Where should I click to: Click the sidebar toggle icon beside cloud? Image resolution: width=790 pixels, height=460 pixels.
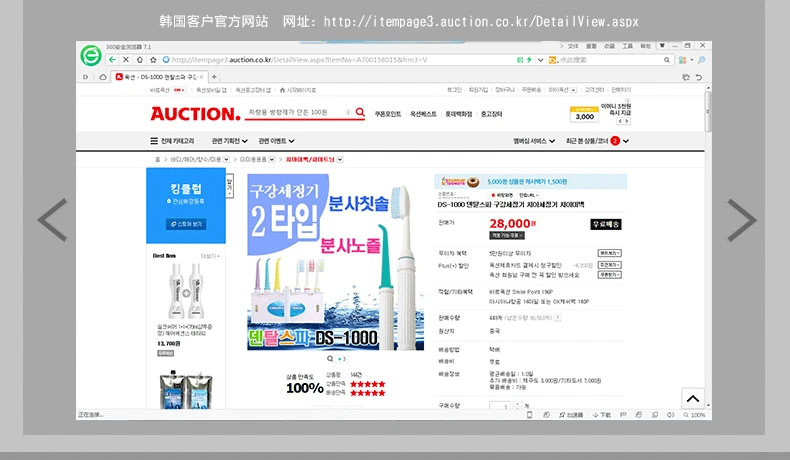pos(86,77)
